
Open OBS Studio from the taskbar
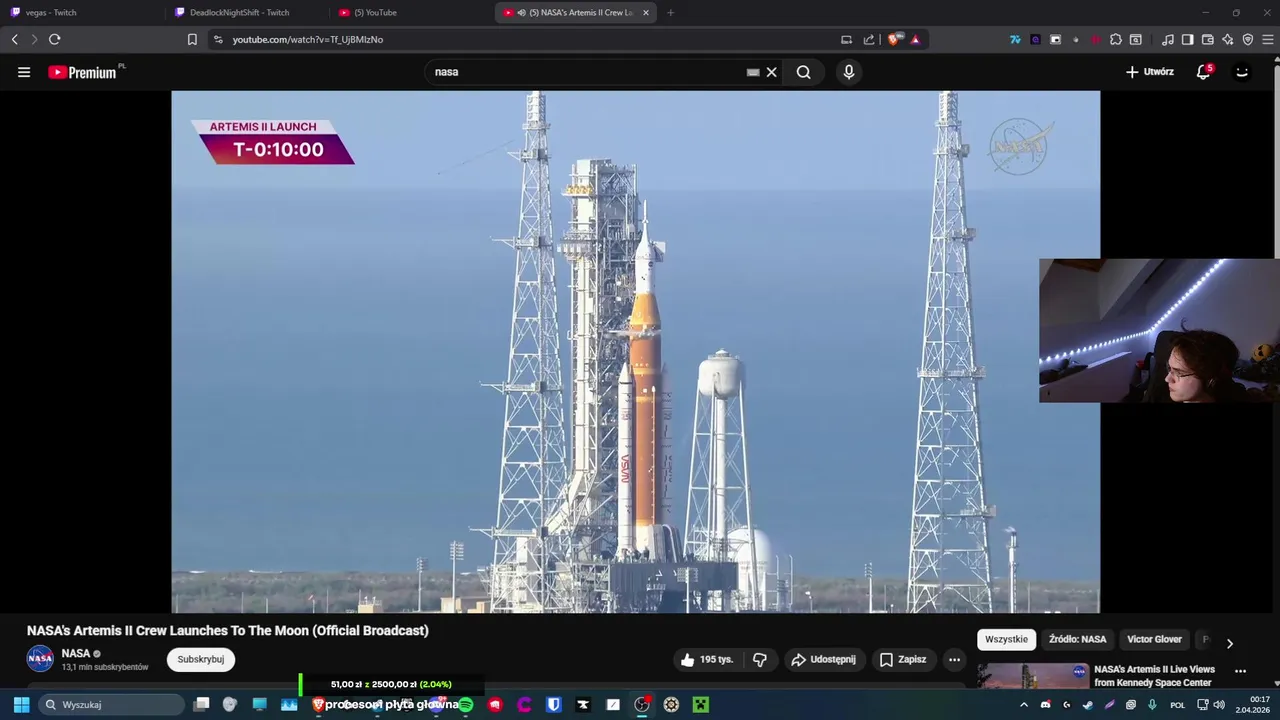tap(642, 704)
